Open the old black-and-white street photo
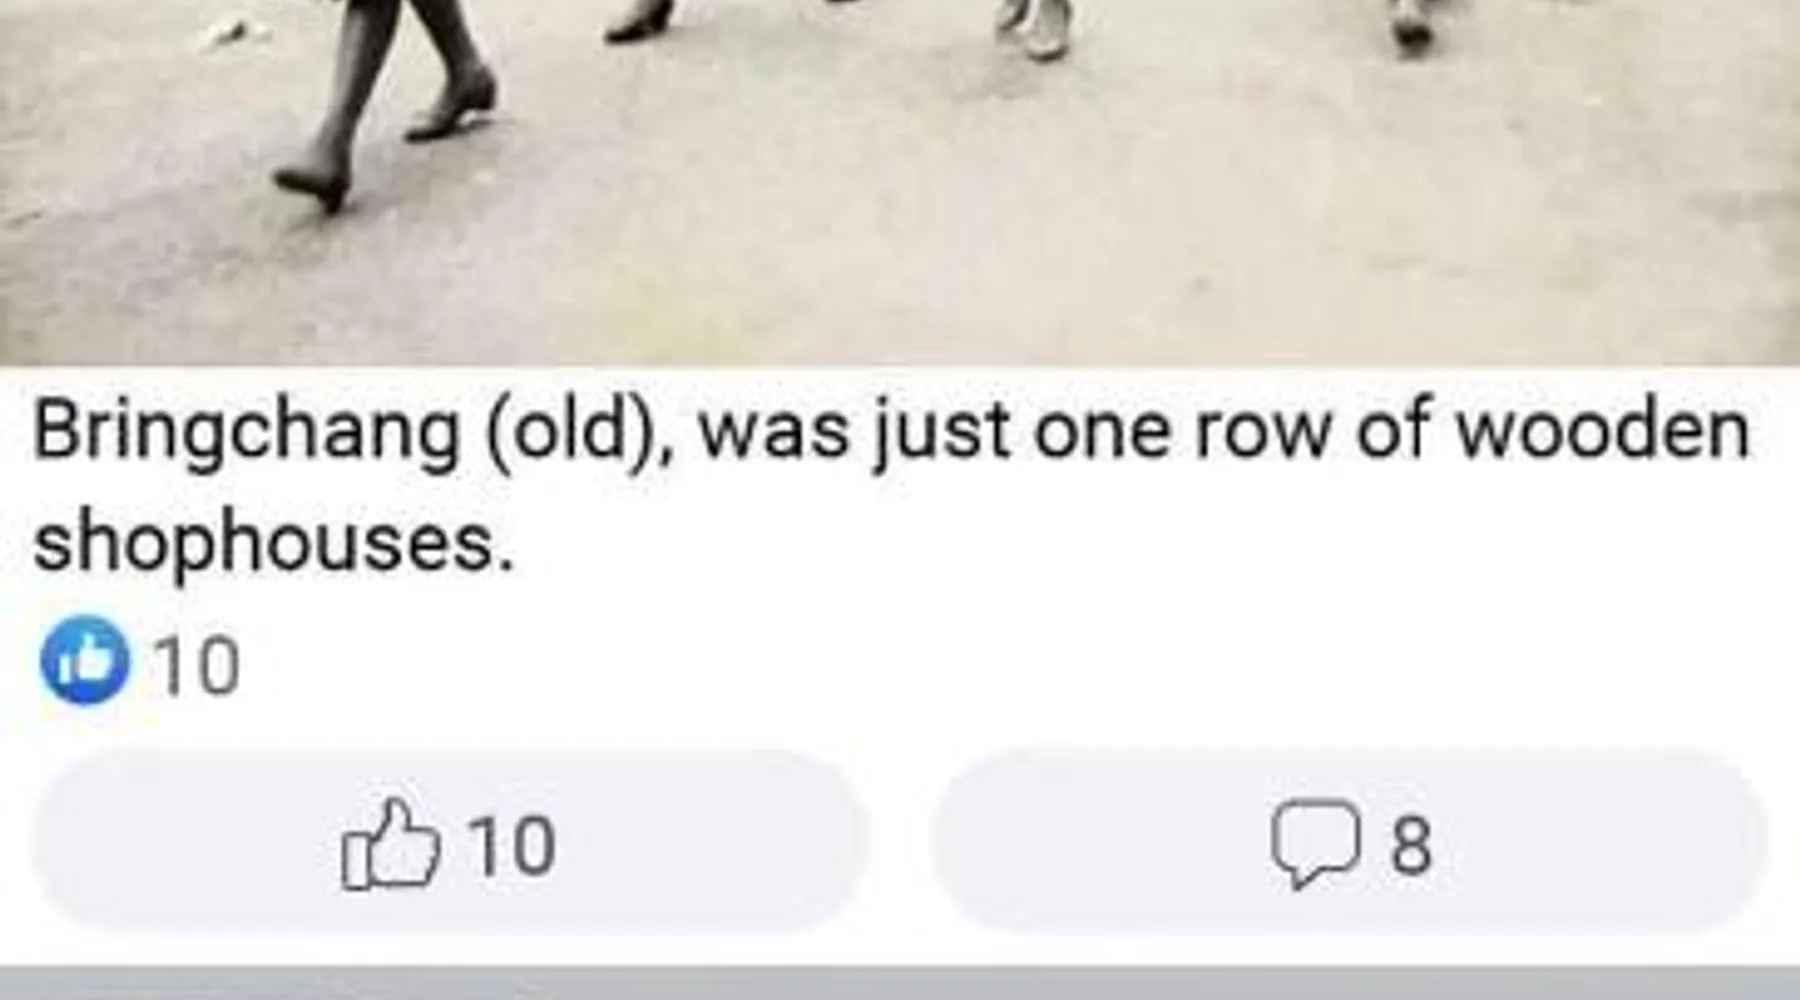Screen dimensions: 1800x1000 pos(900,182)
